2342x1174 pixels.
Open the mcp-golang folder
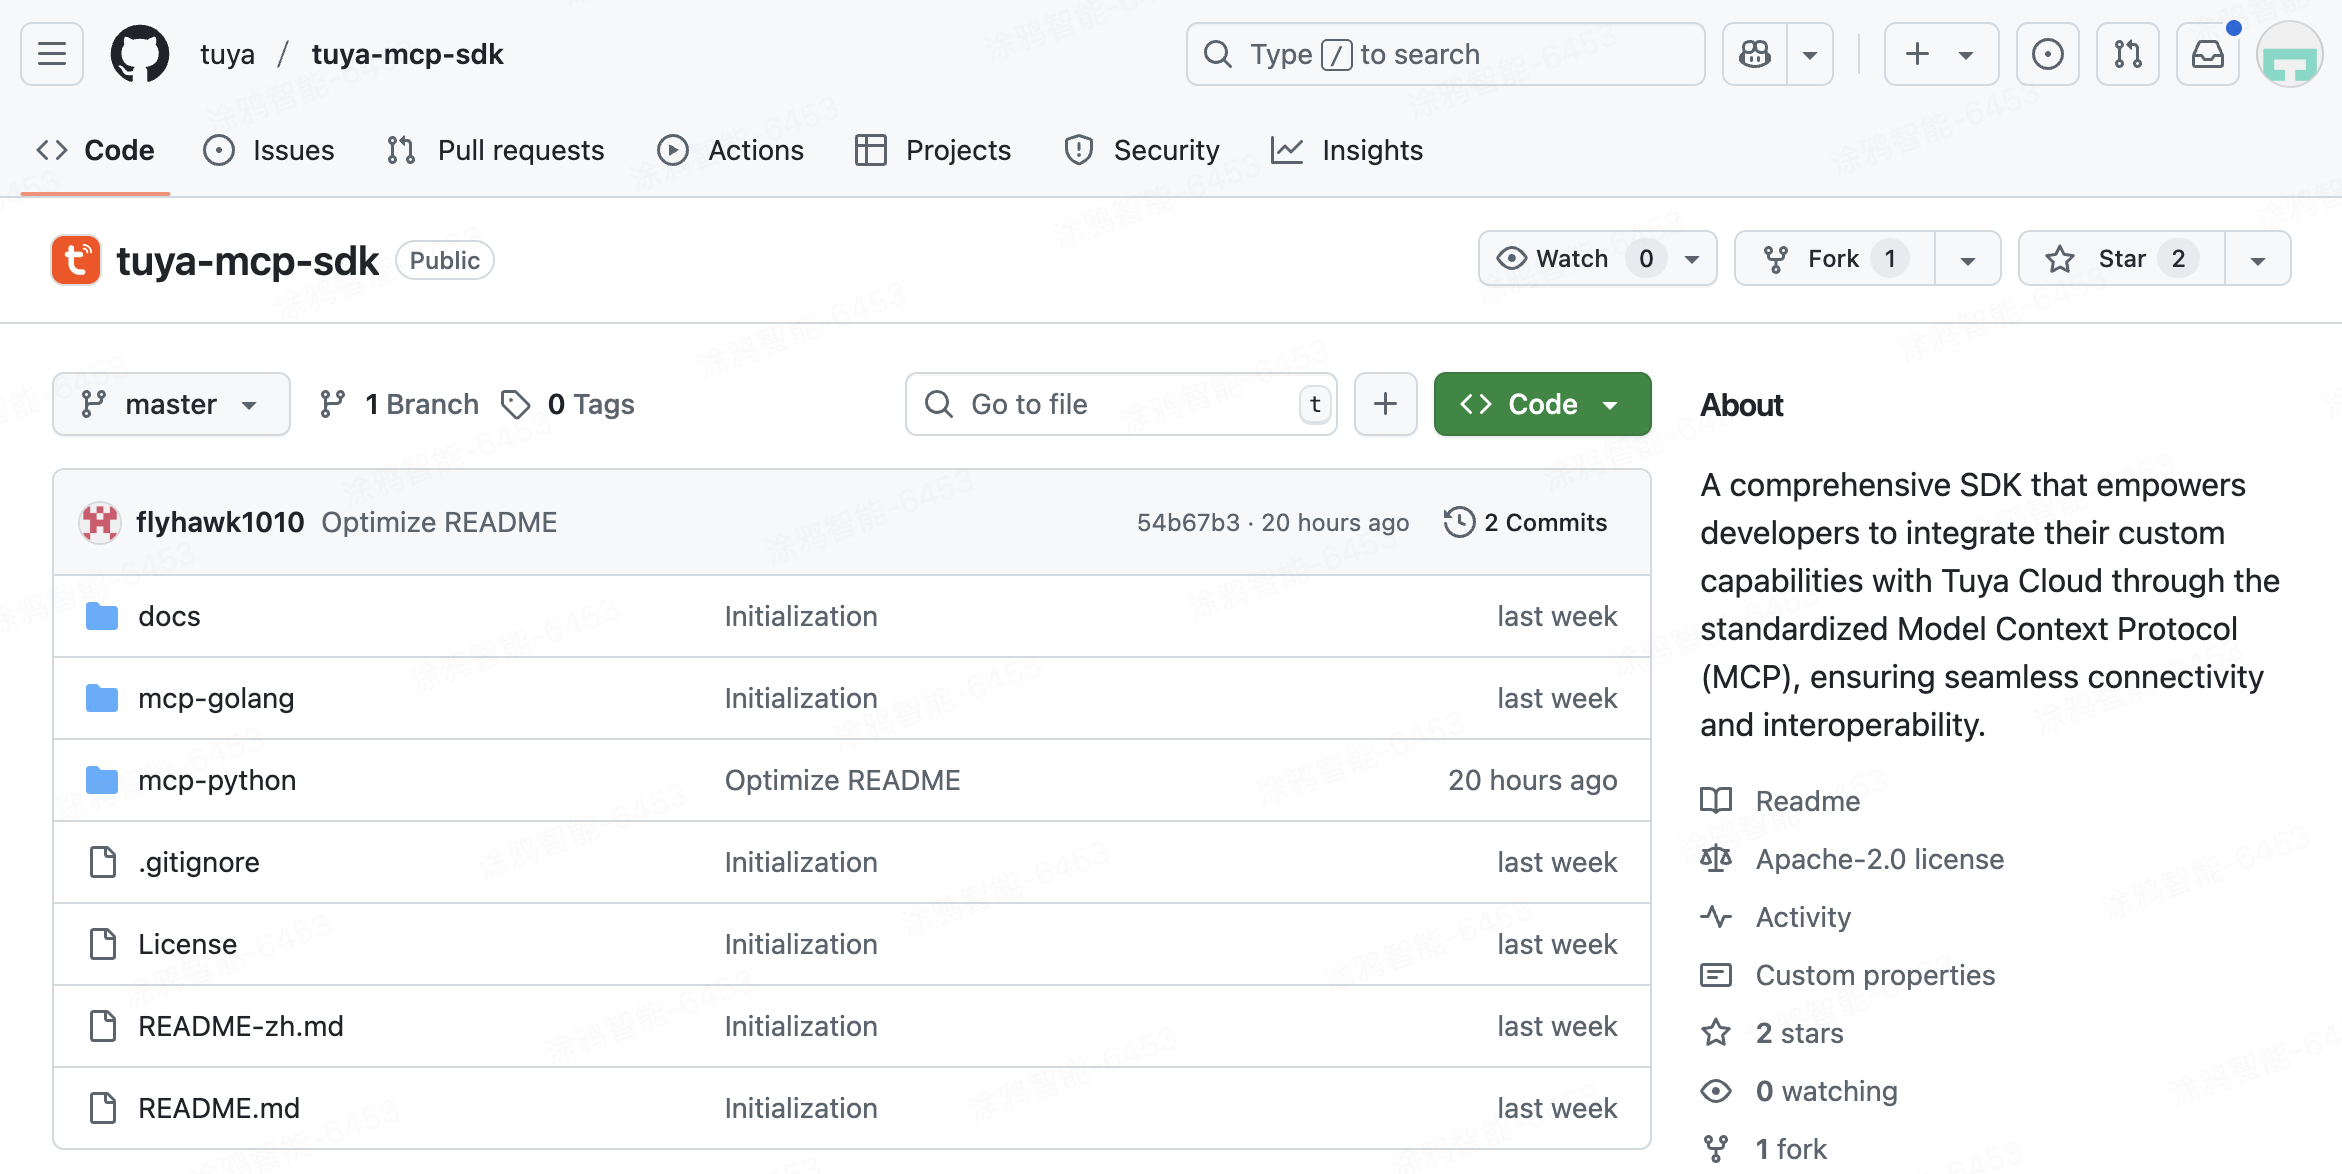click(216, 698)
